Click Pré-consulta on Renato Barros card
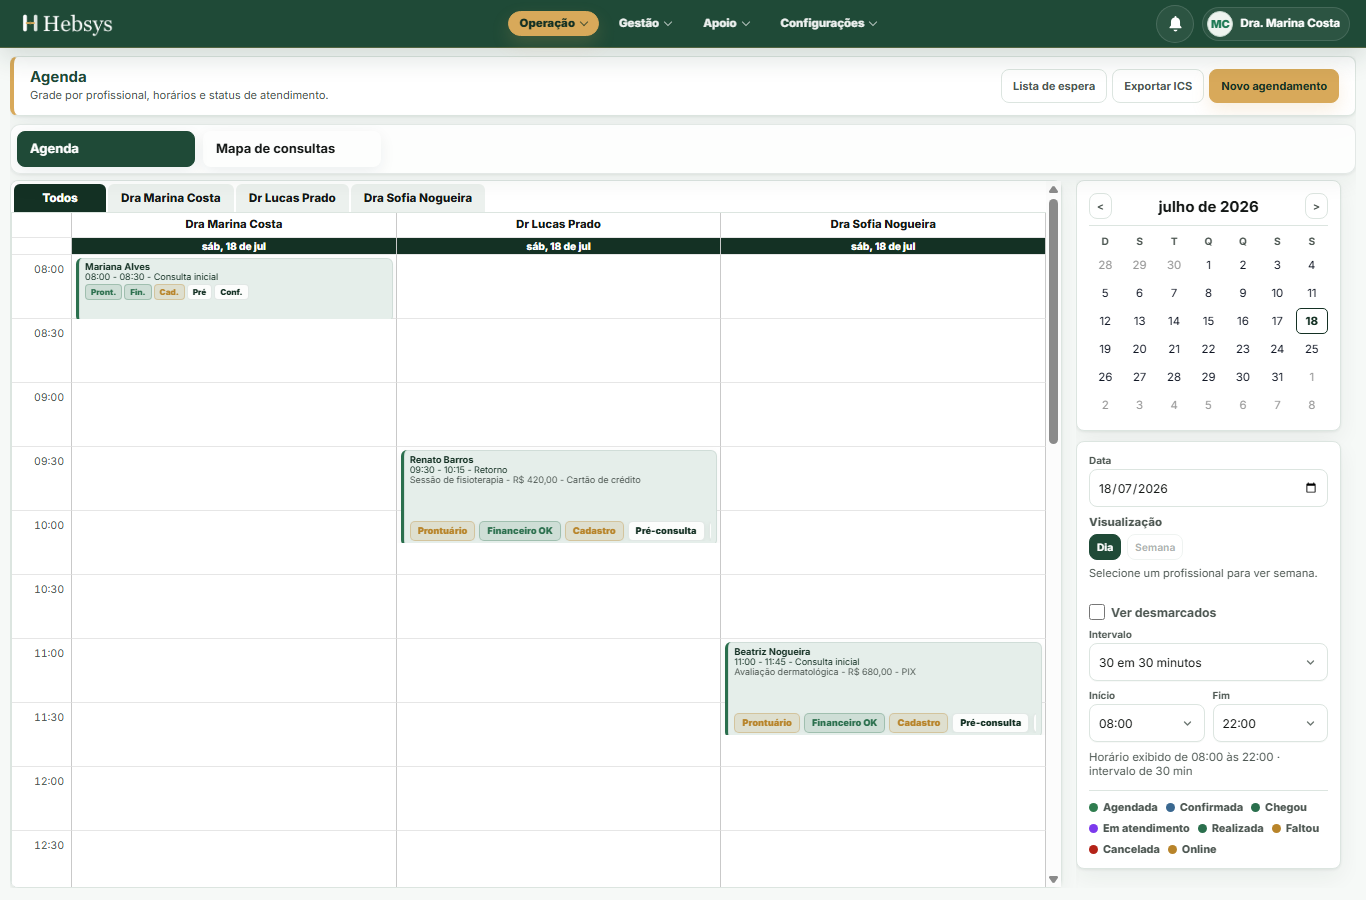The width and height of the screenshot is (1366, 900). 666,531
